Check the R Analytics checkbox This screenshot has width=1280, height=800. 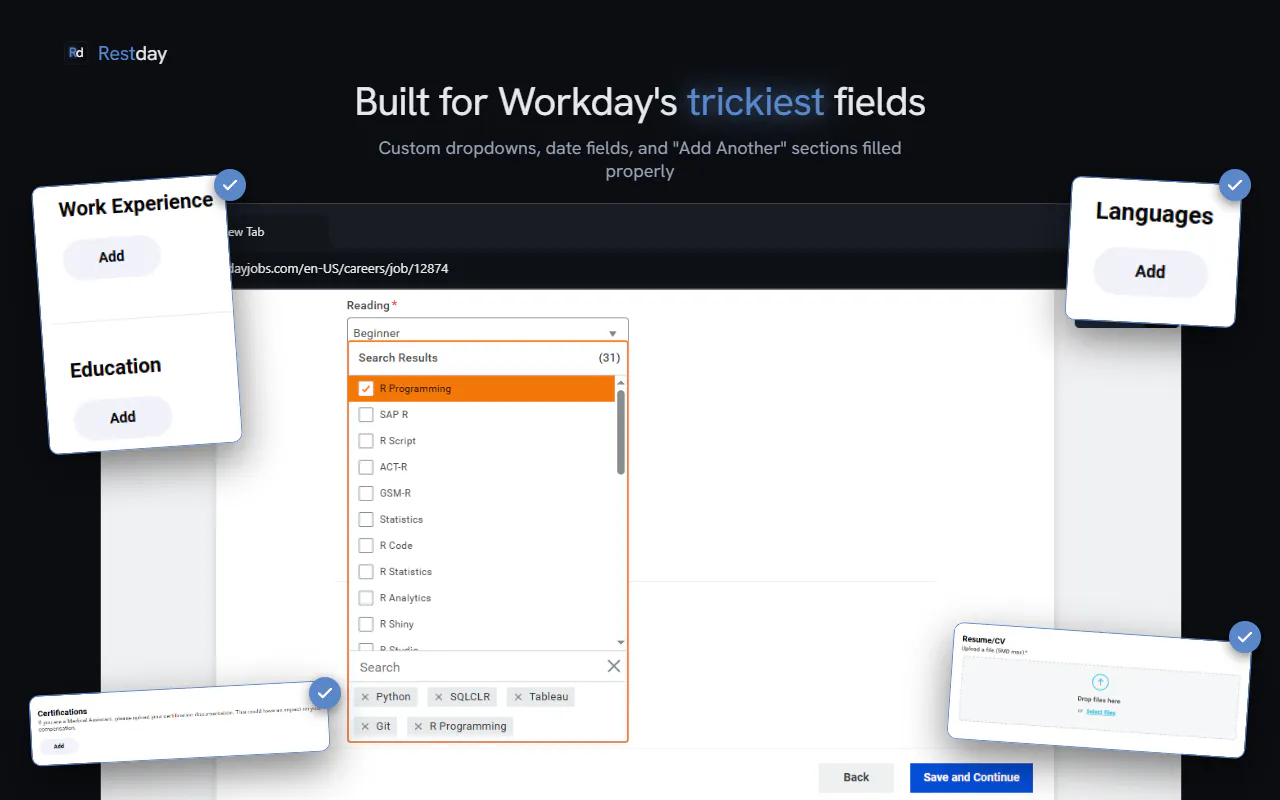click(366, 598)
